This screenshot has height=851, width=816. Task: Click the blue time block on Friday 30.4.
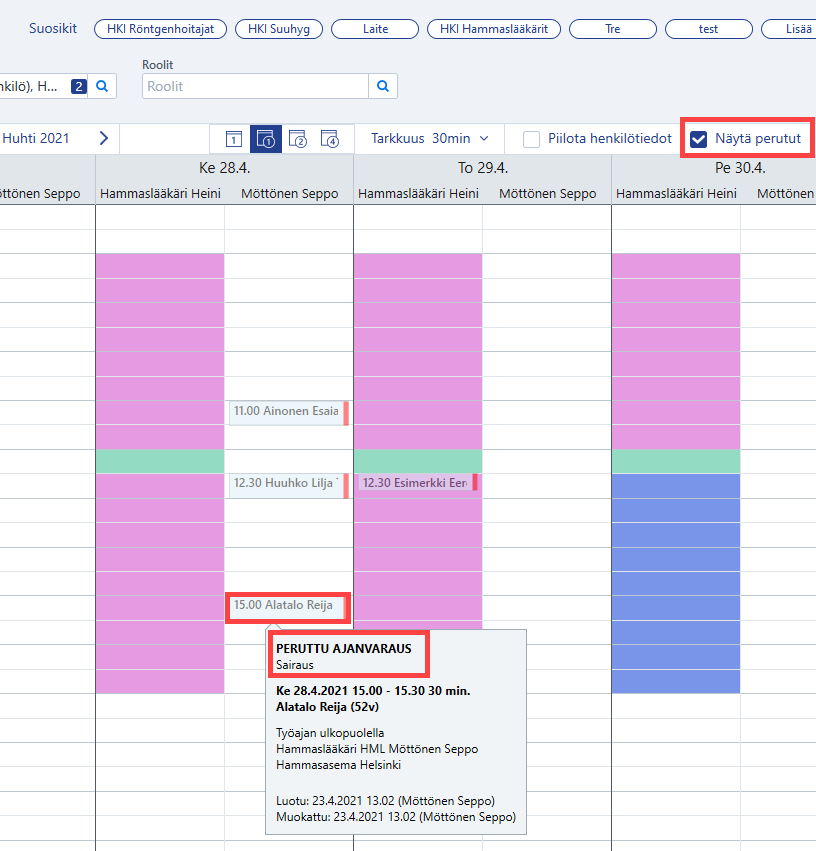pyautogui.click(x=676, y=583)
